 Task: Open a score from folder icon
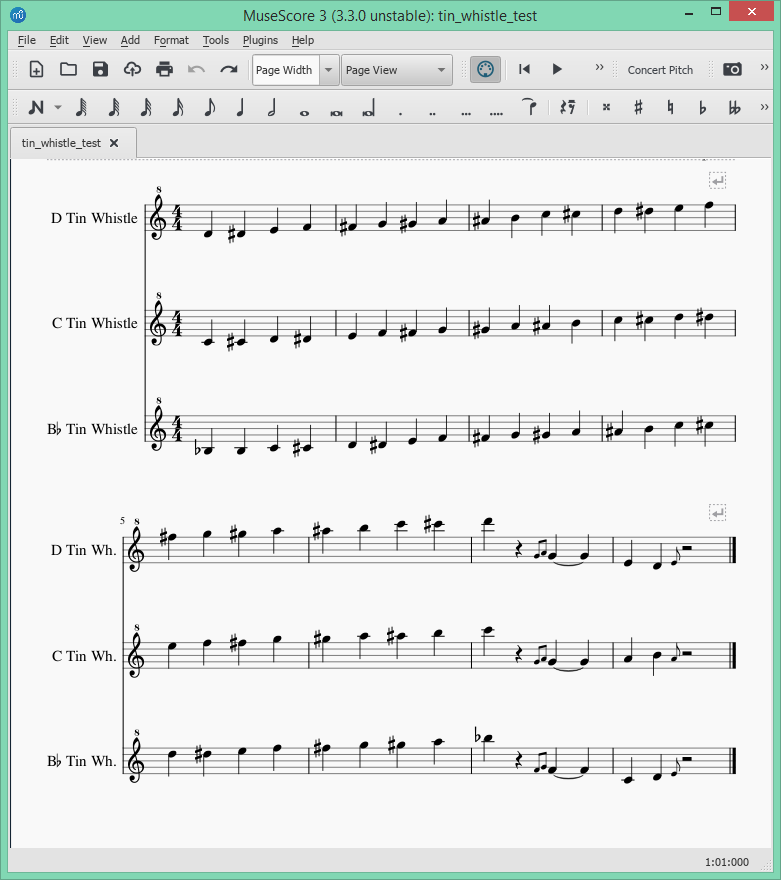(68, 70)
